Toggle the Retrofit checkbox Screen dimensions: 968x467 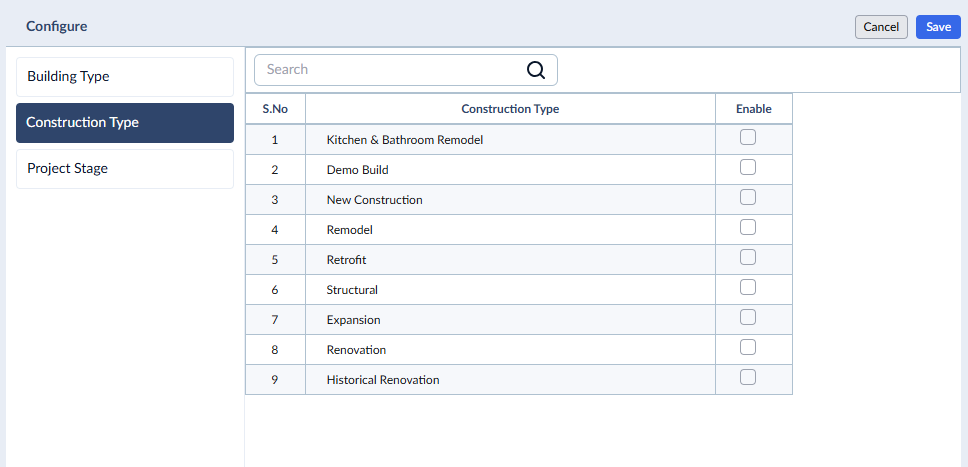coord(748,257)
